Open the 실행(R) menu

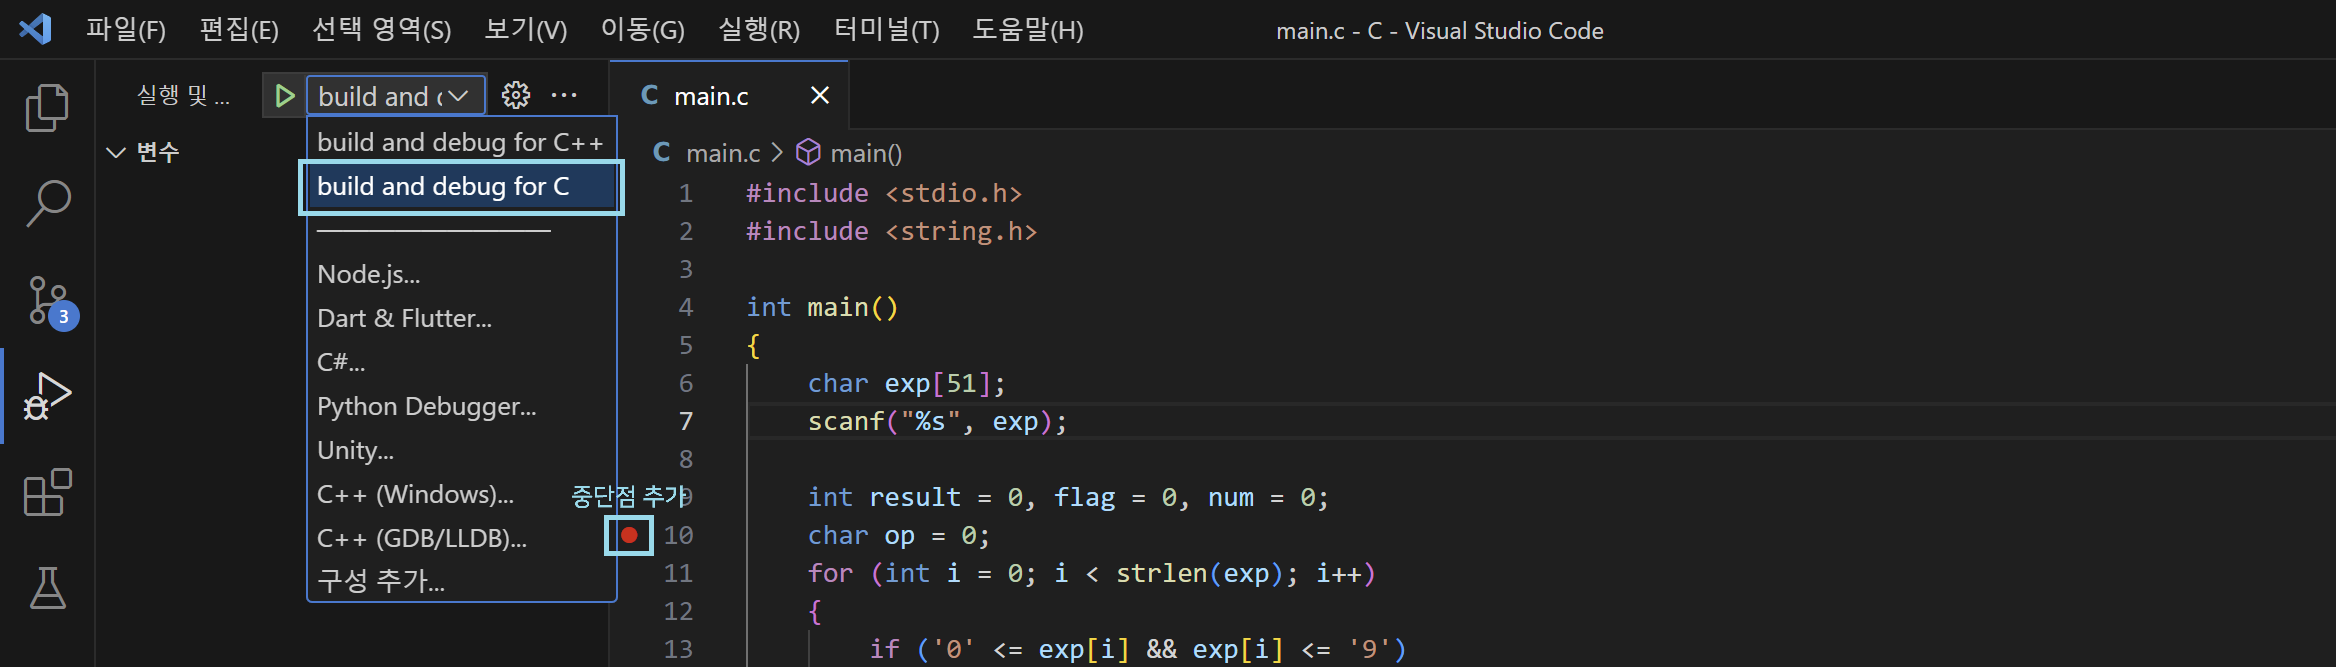click(760, 30)
